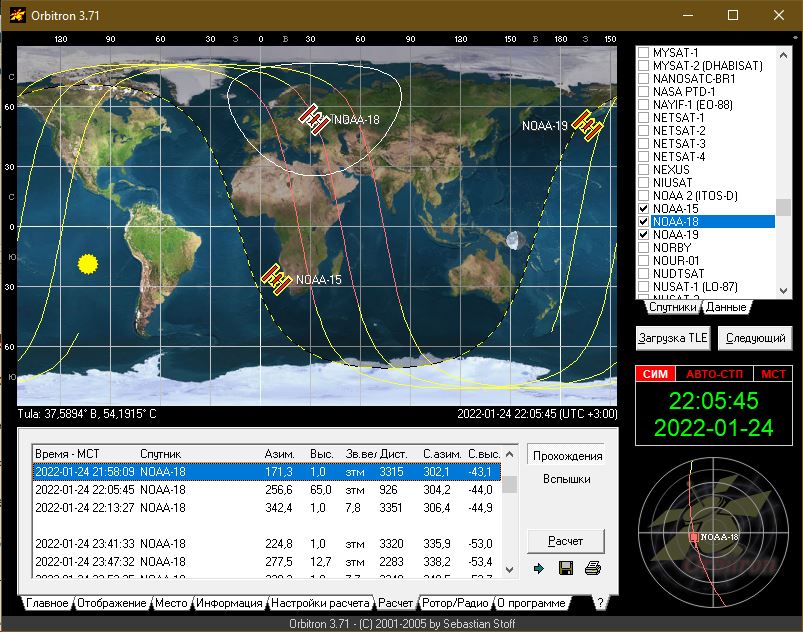Click the Moon marker on the map
The width and height of the screenshot is (803, 632).
(515, 240)
